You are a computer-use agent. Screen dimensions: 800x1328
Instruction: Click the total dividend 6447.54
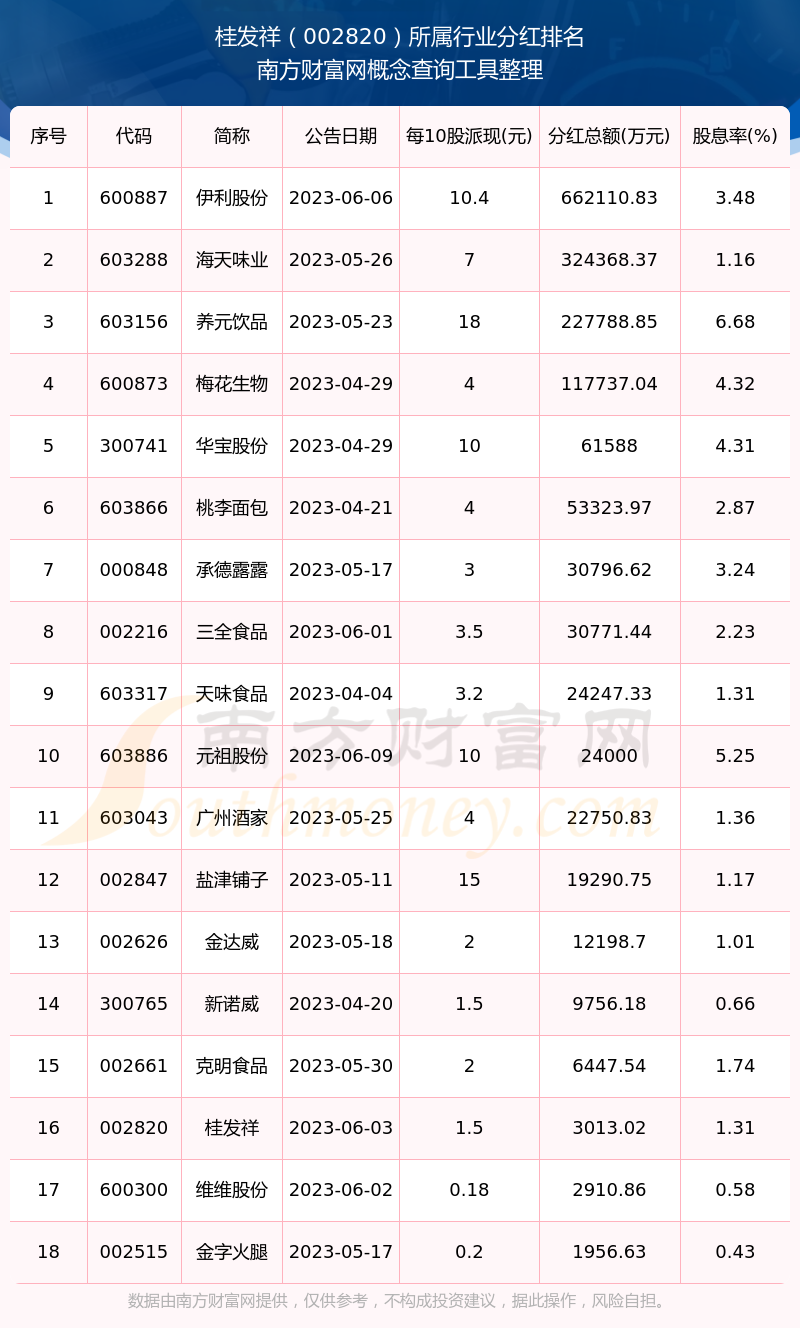pyautogui.click(x=609, y=1066)
